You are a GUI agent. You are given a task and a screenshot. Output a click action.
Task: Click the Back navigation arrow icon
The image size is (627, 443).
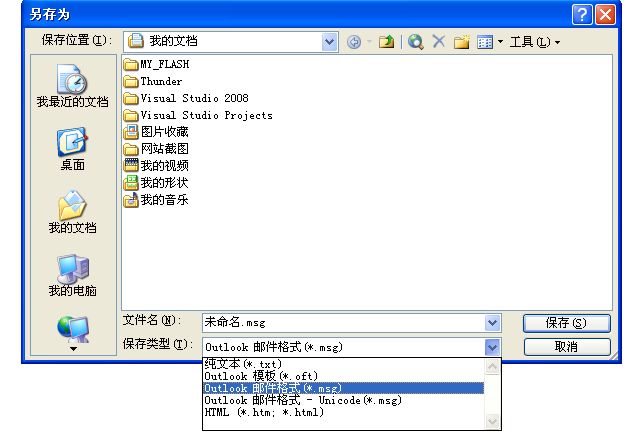[x=354, y=42]
